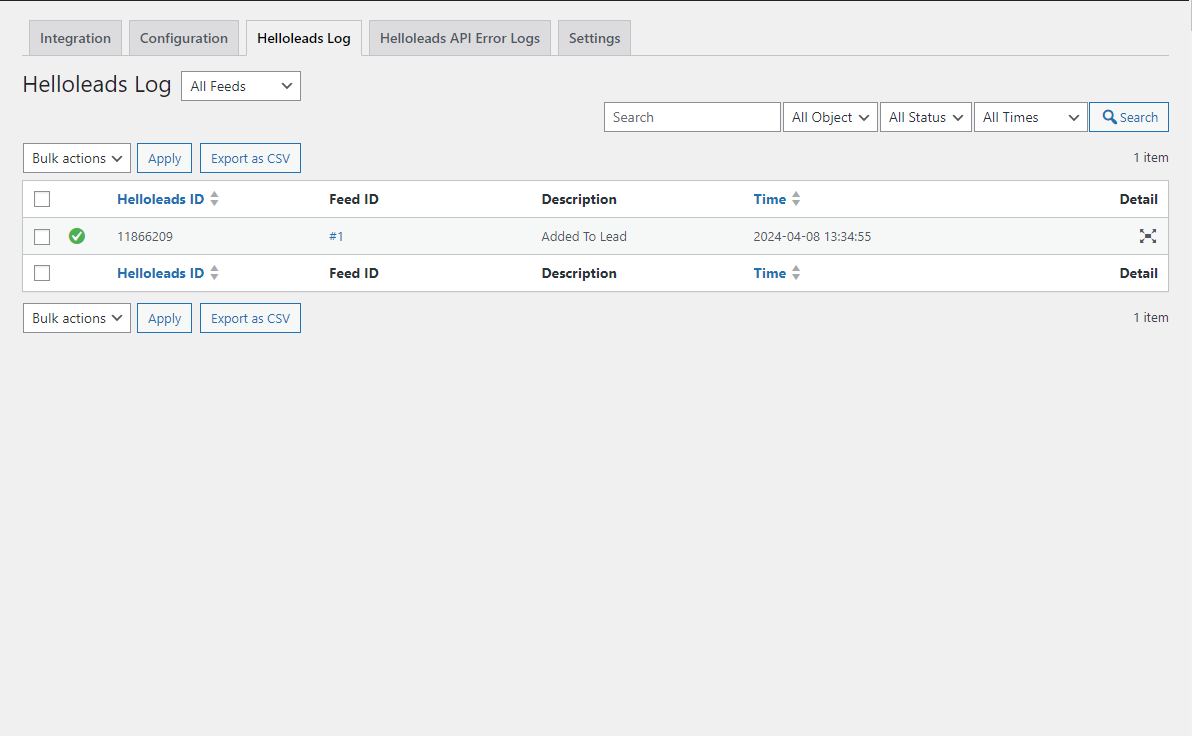Go to the Settings tab
This screenshot has height=736, width=1192.
point(594,38)
